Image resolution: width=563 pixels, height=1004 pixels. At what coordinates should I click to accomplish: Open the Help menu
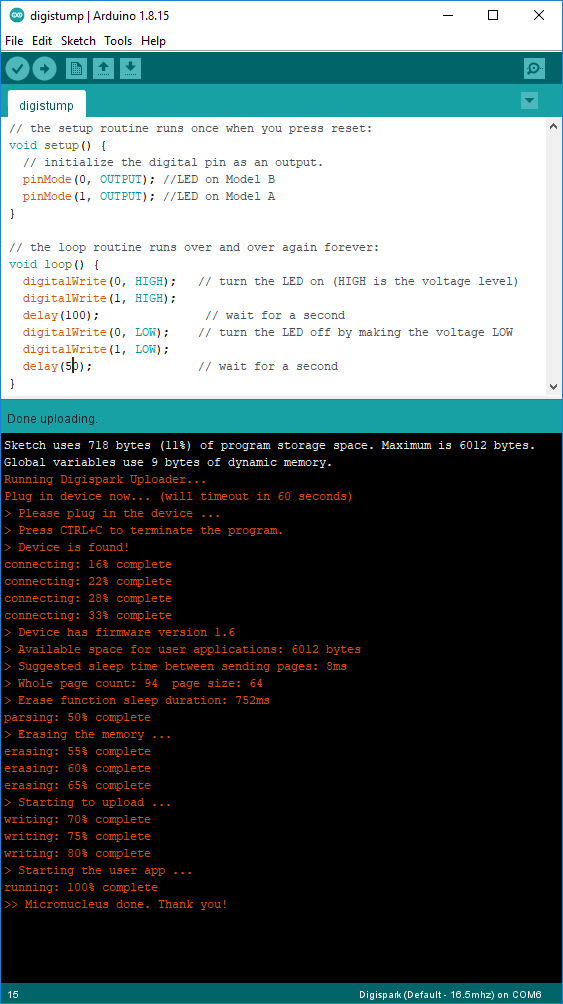coord(153,41)
